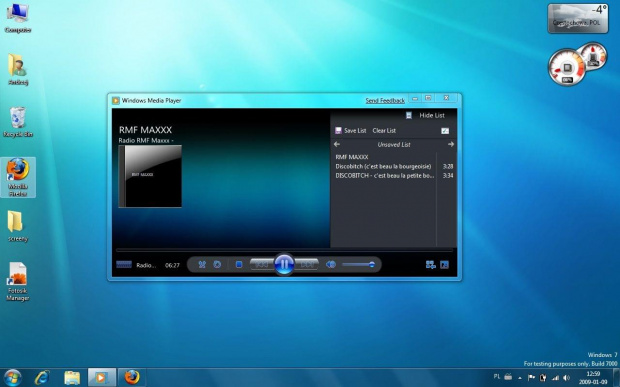Open the Action Center flag icon

[x=531, y=378]
